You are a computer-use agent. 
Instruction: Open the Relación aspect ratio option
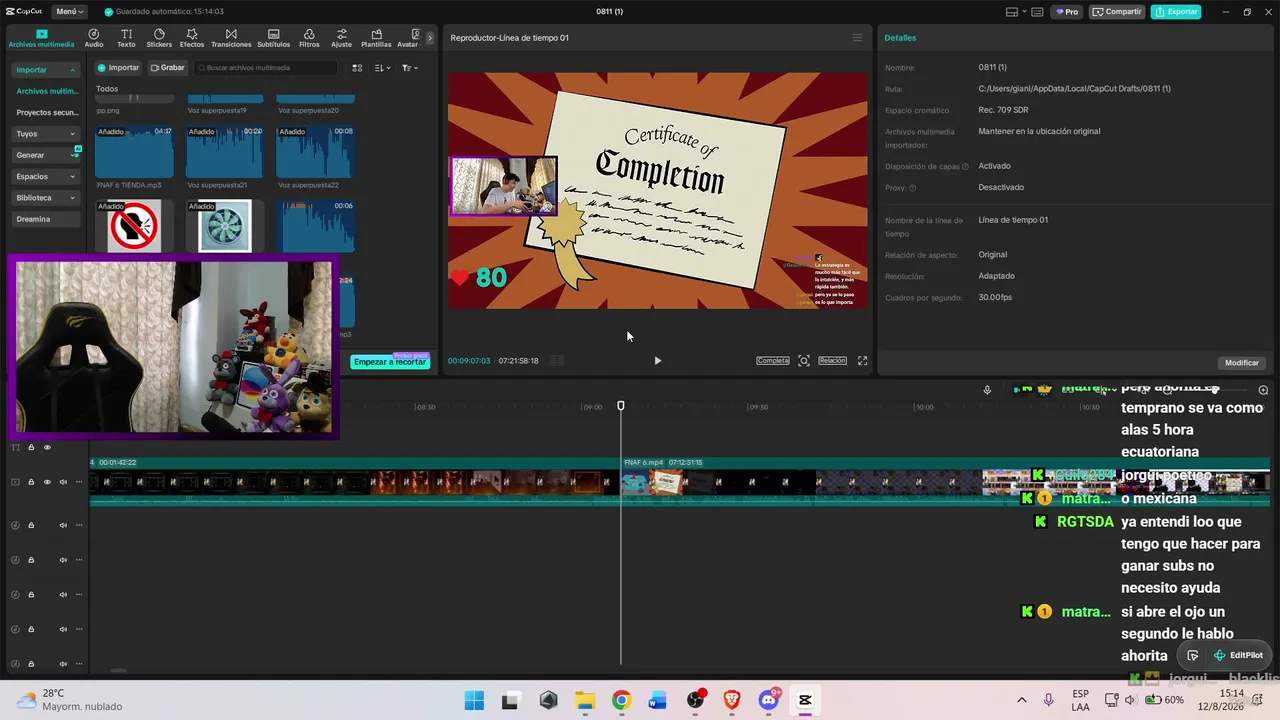[833, 361]
